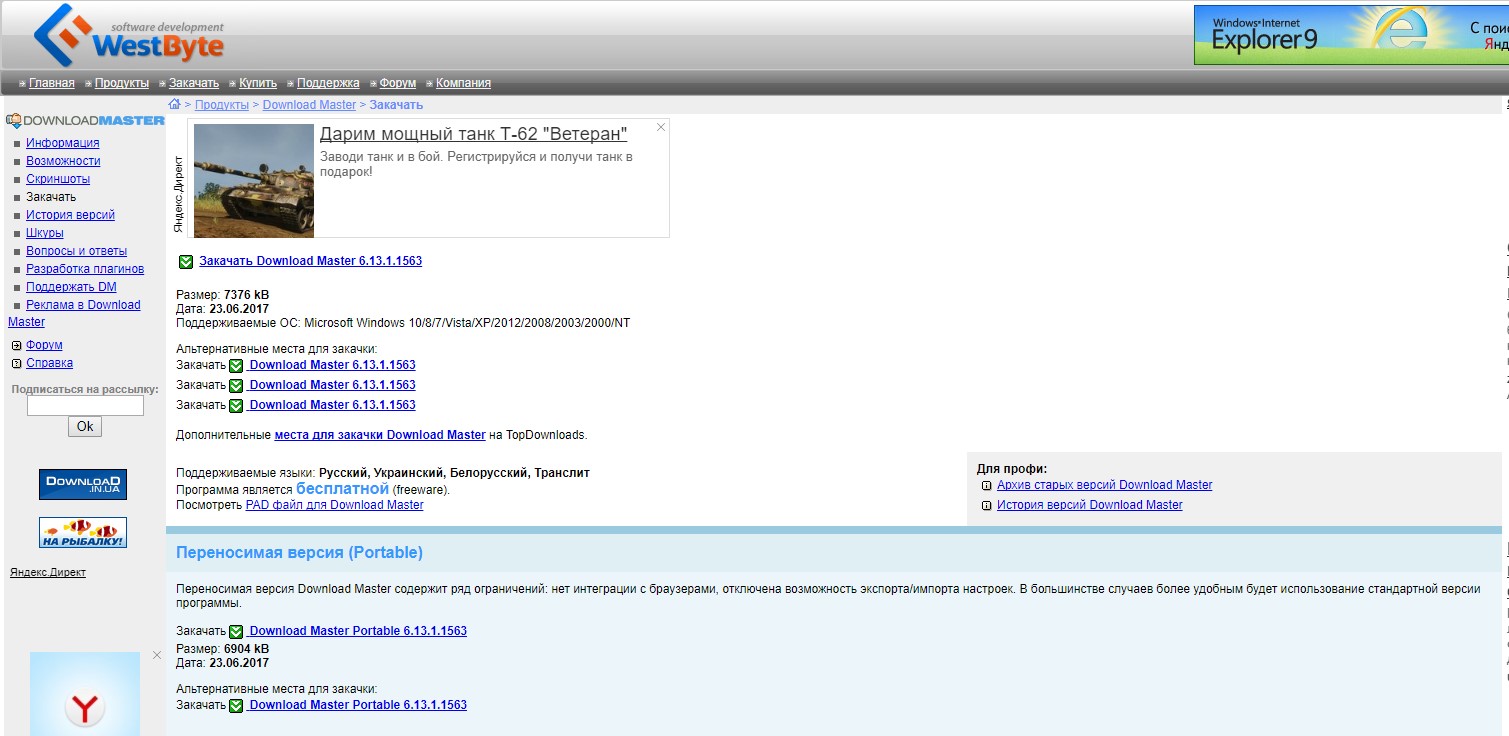Open Возможности in the sidebar
The image size is (1509, 736).
63,161
